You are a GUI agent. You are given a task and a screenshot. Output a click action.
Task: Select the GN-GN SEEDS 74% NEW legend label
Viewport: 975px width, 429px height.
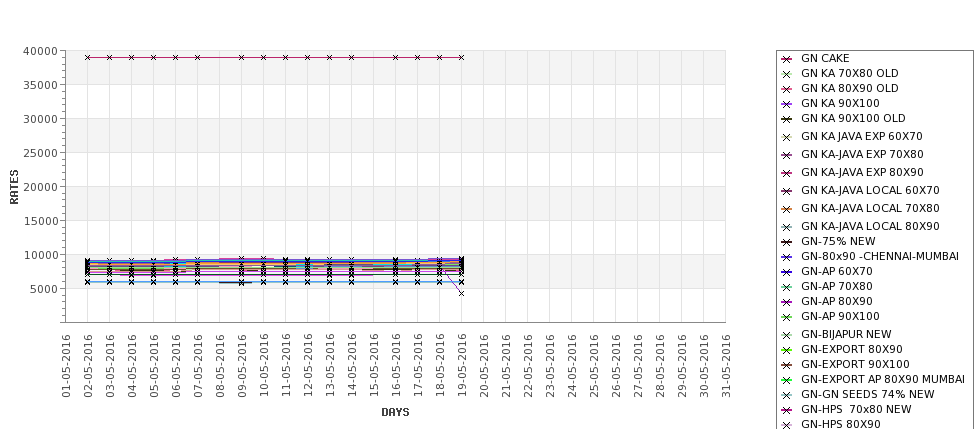click(867, 394)
